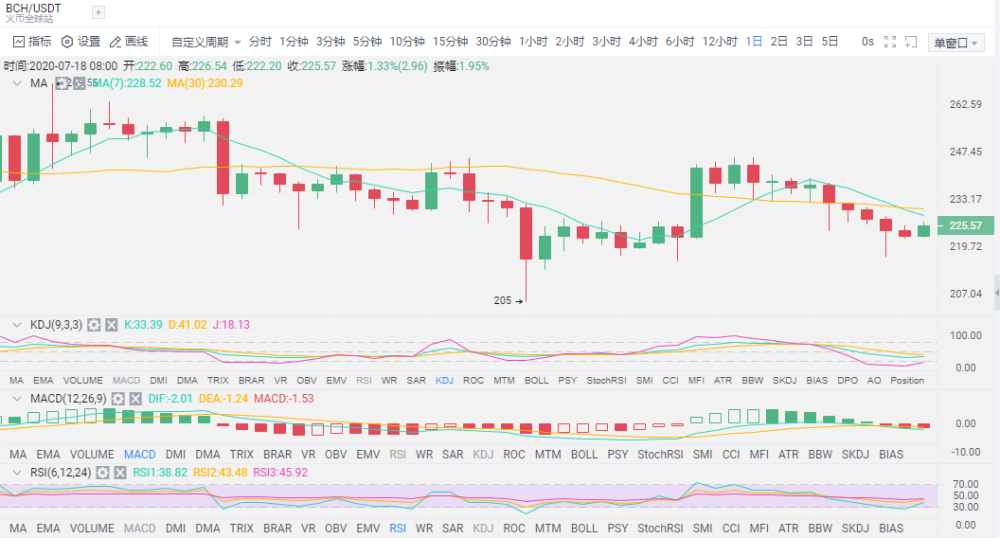
Task: Select RSI tab in the RSI panel row
Action: [x=397, y=528]
